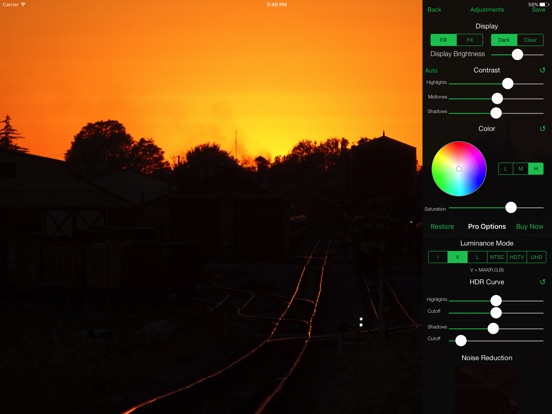Tap Auto contrast

[431, 71]
